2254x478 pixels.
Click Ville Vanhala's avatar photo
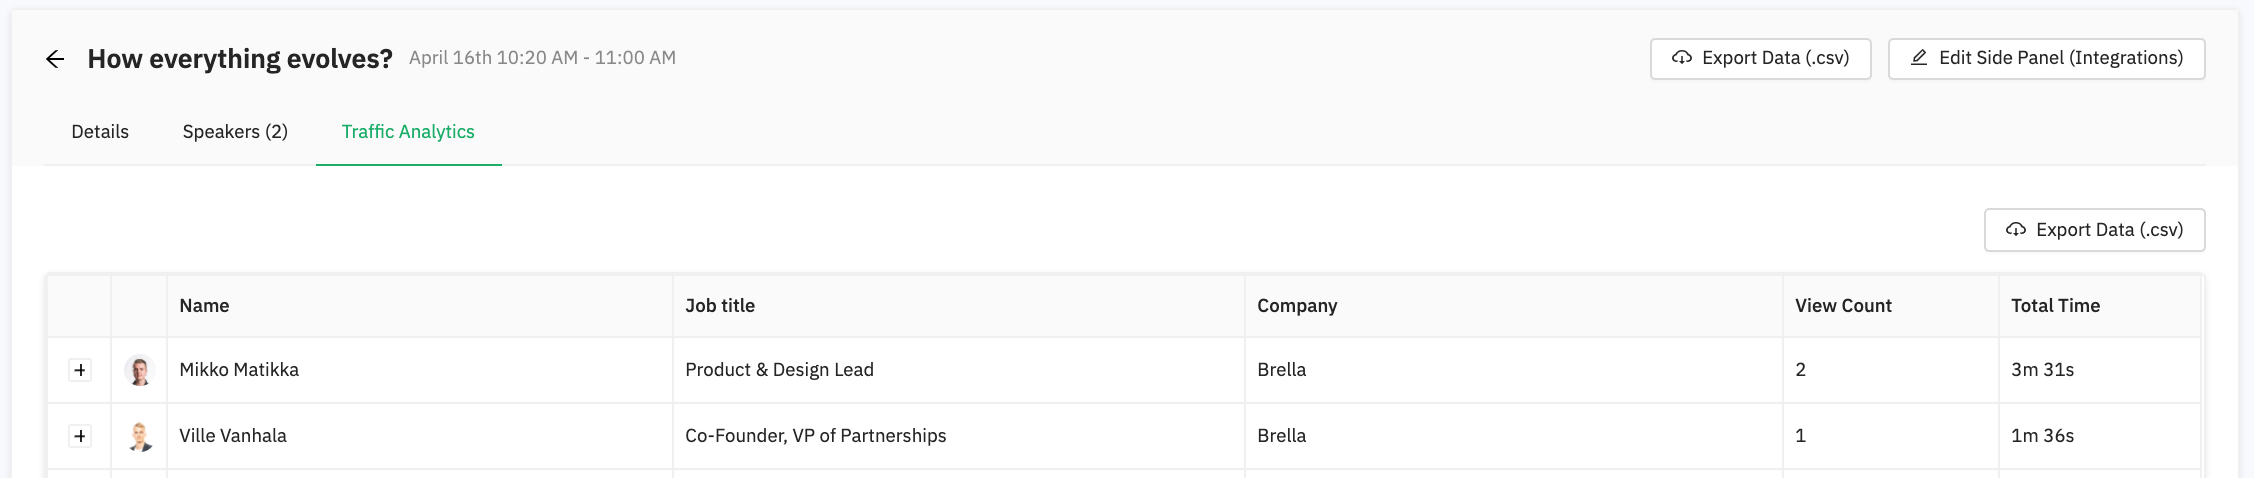140,436
